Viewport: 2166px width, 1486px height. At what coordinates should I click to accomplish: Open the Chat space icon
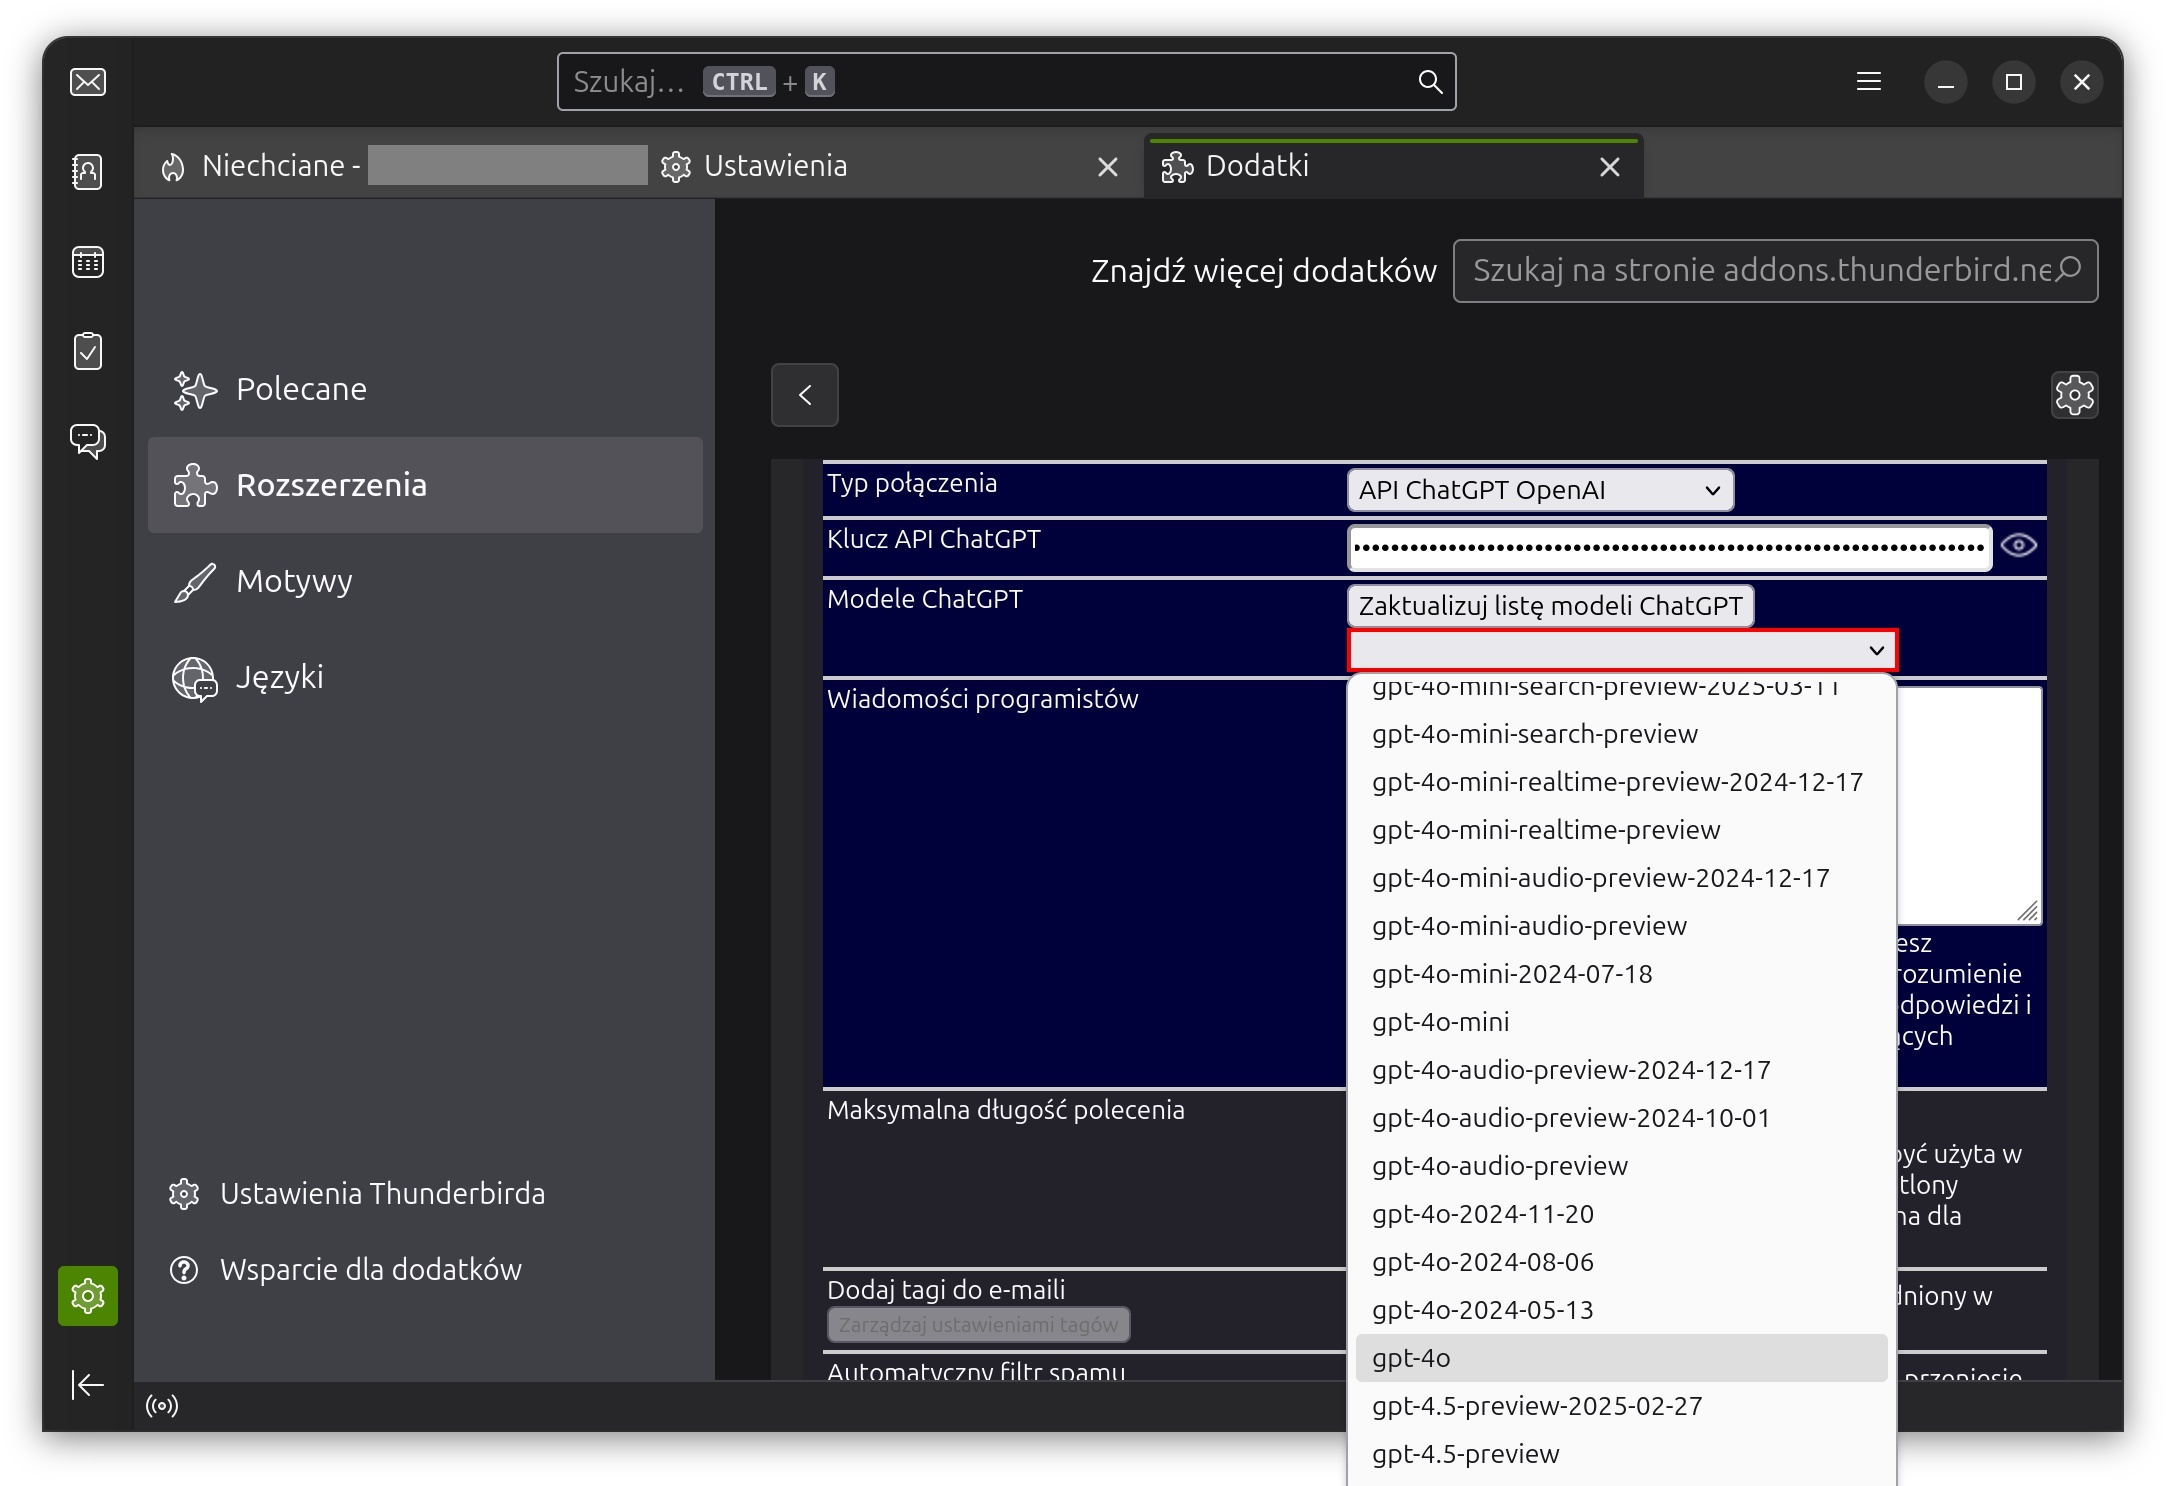click(88, 440)
